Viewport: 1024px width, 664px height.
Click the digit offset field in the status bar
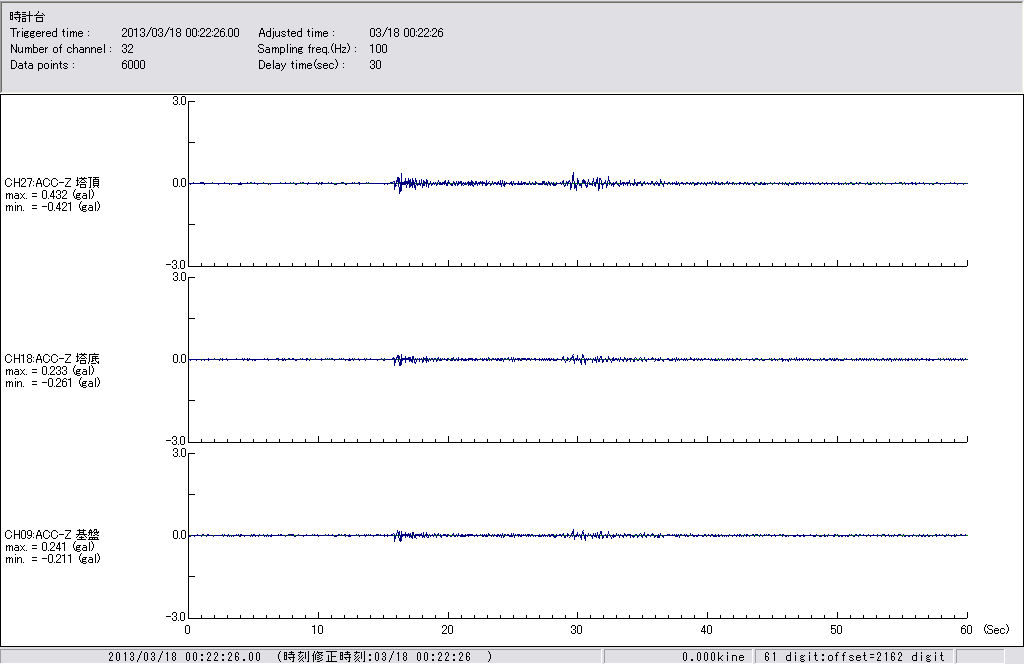[x=854, y=657]
